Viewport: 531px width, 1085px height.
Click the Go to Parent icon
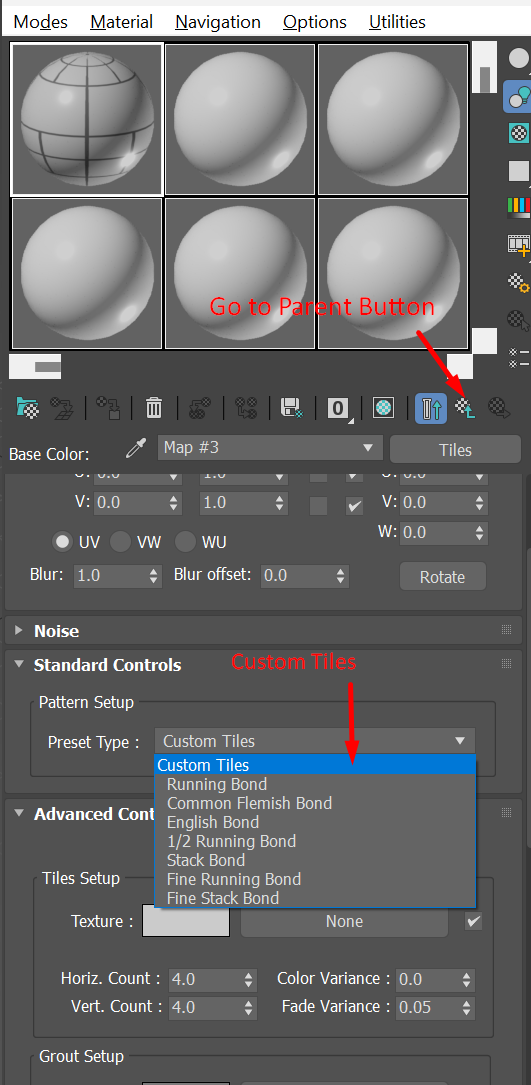pos(465,408)
